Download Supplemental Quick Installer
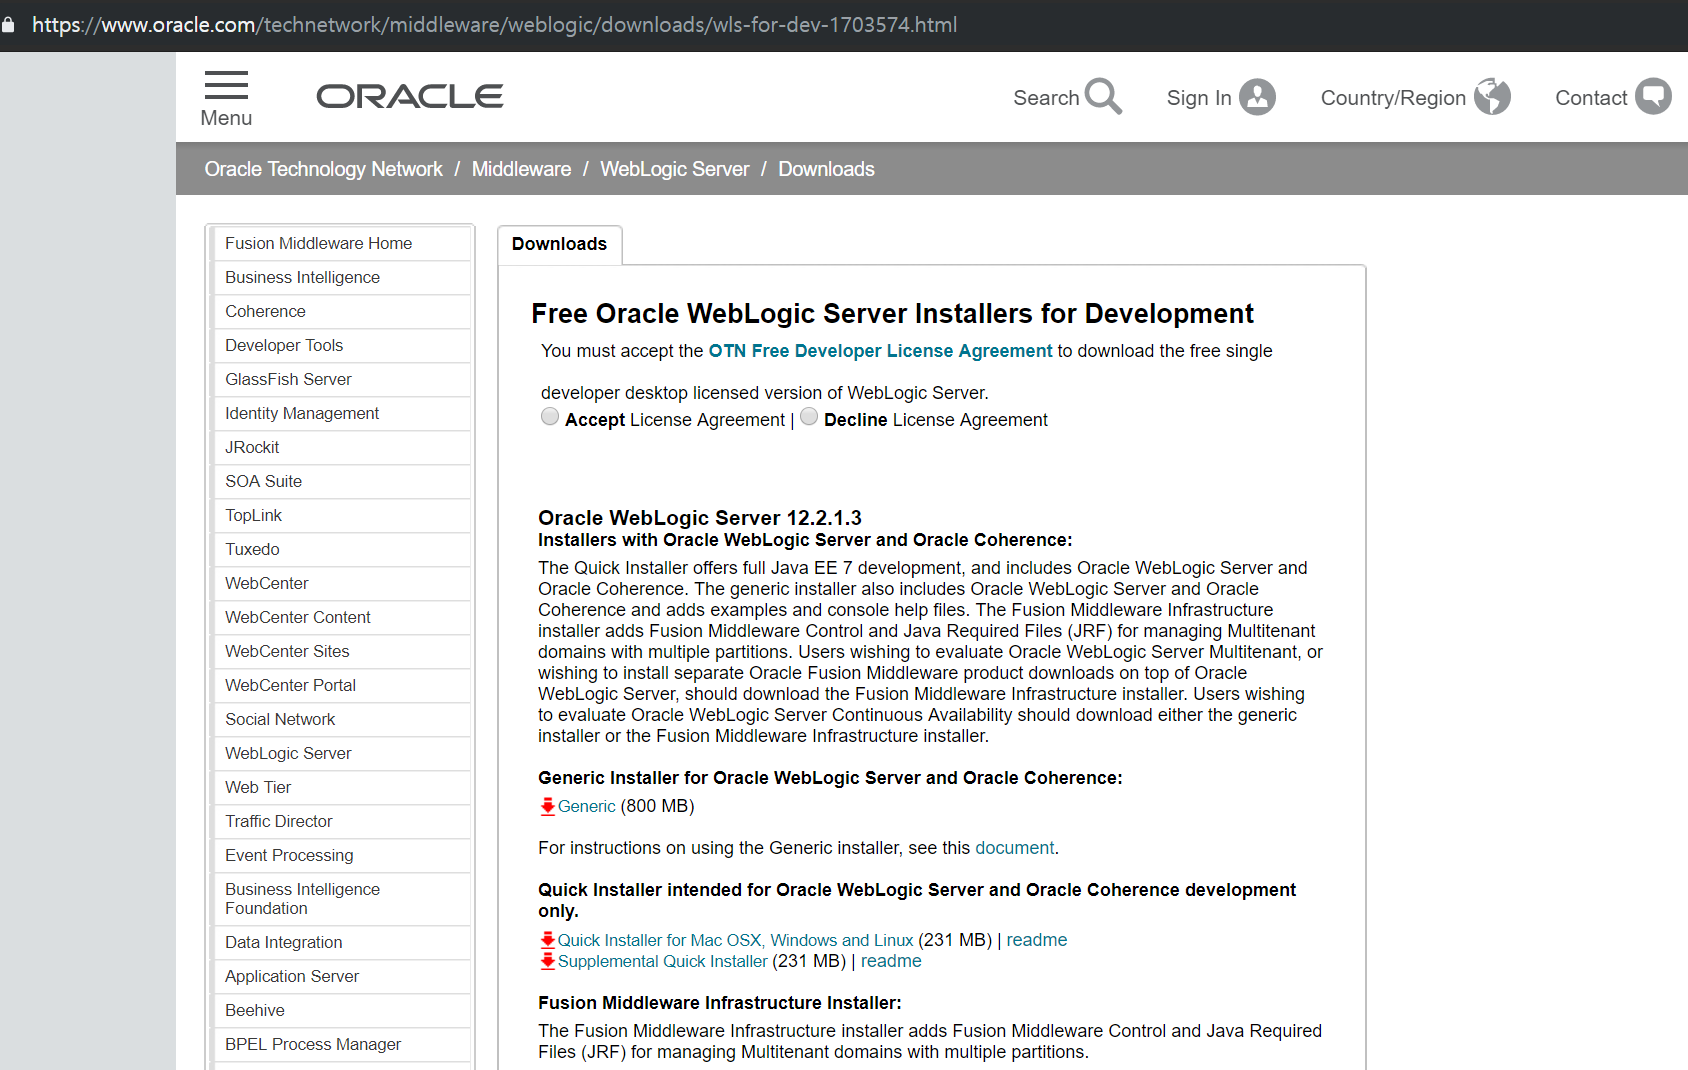The height and width of the screenshot is (1070, 1688). (662, 961)
